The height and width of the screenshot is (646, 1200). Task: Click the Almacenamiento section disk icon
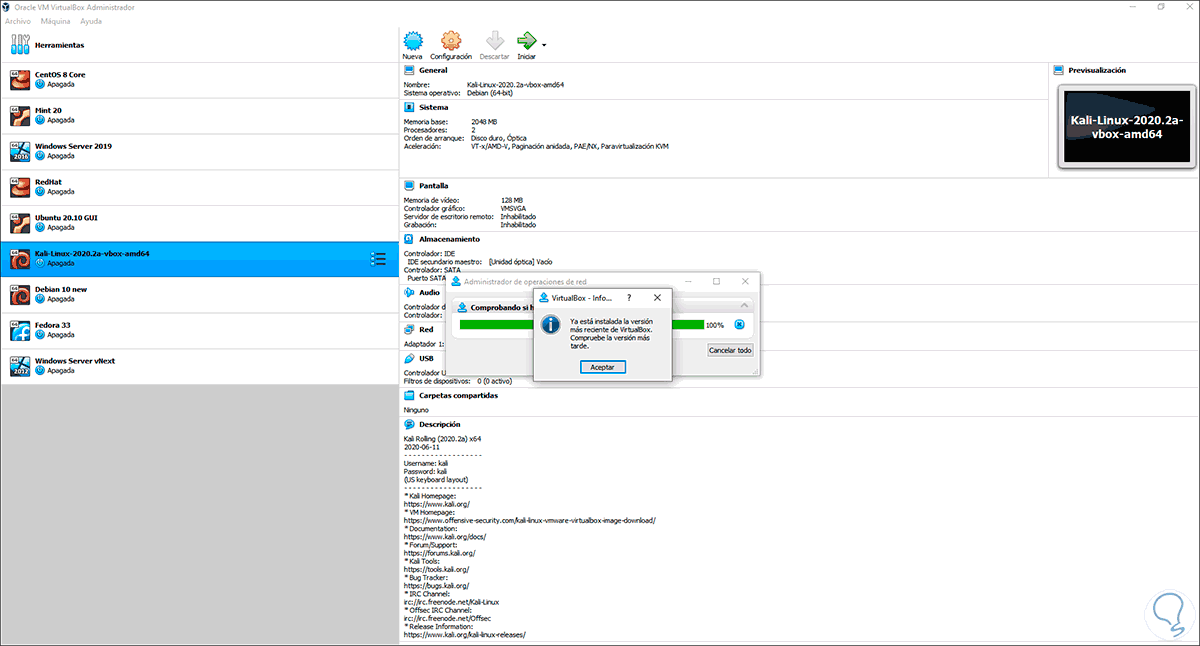click(410, 239)
